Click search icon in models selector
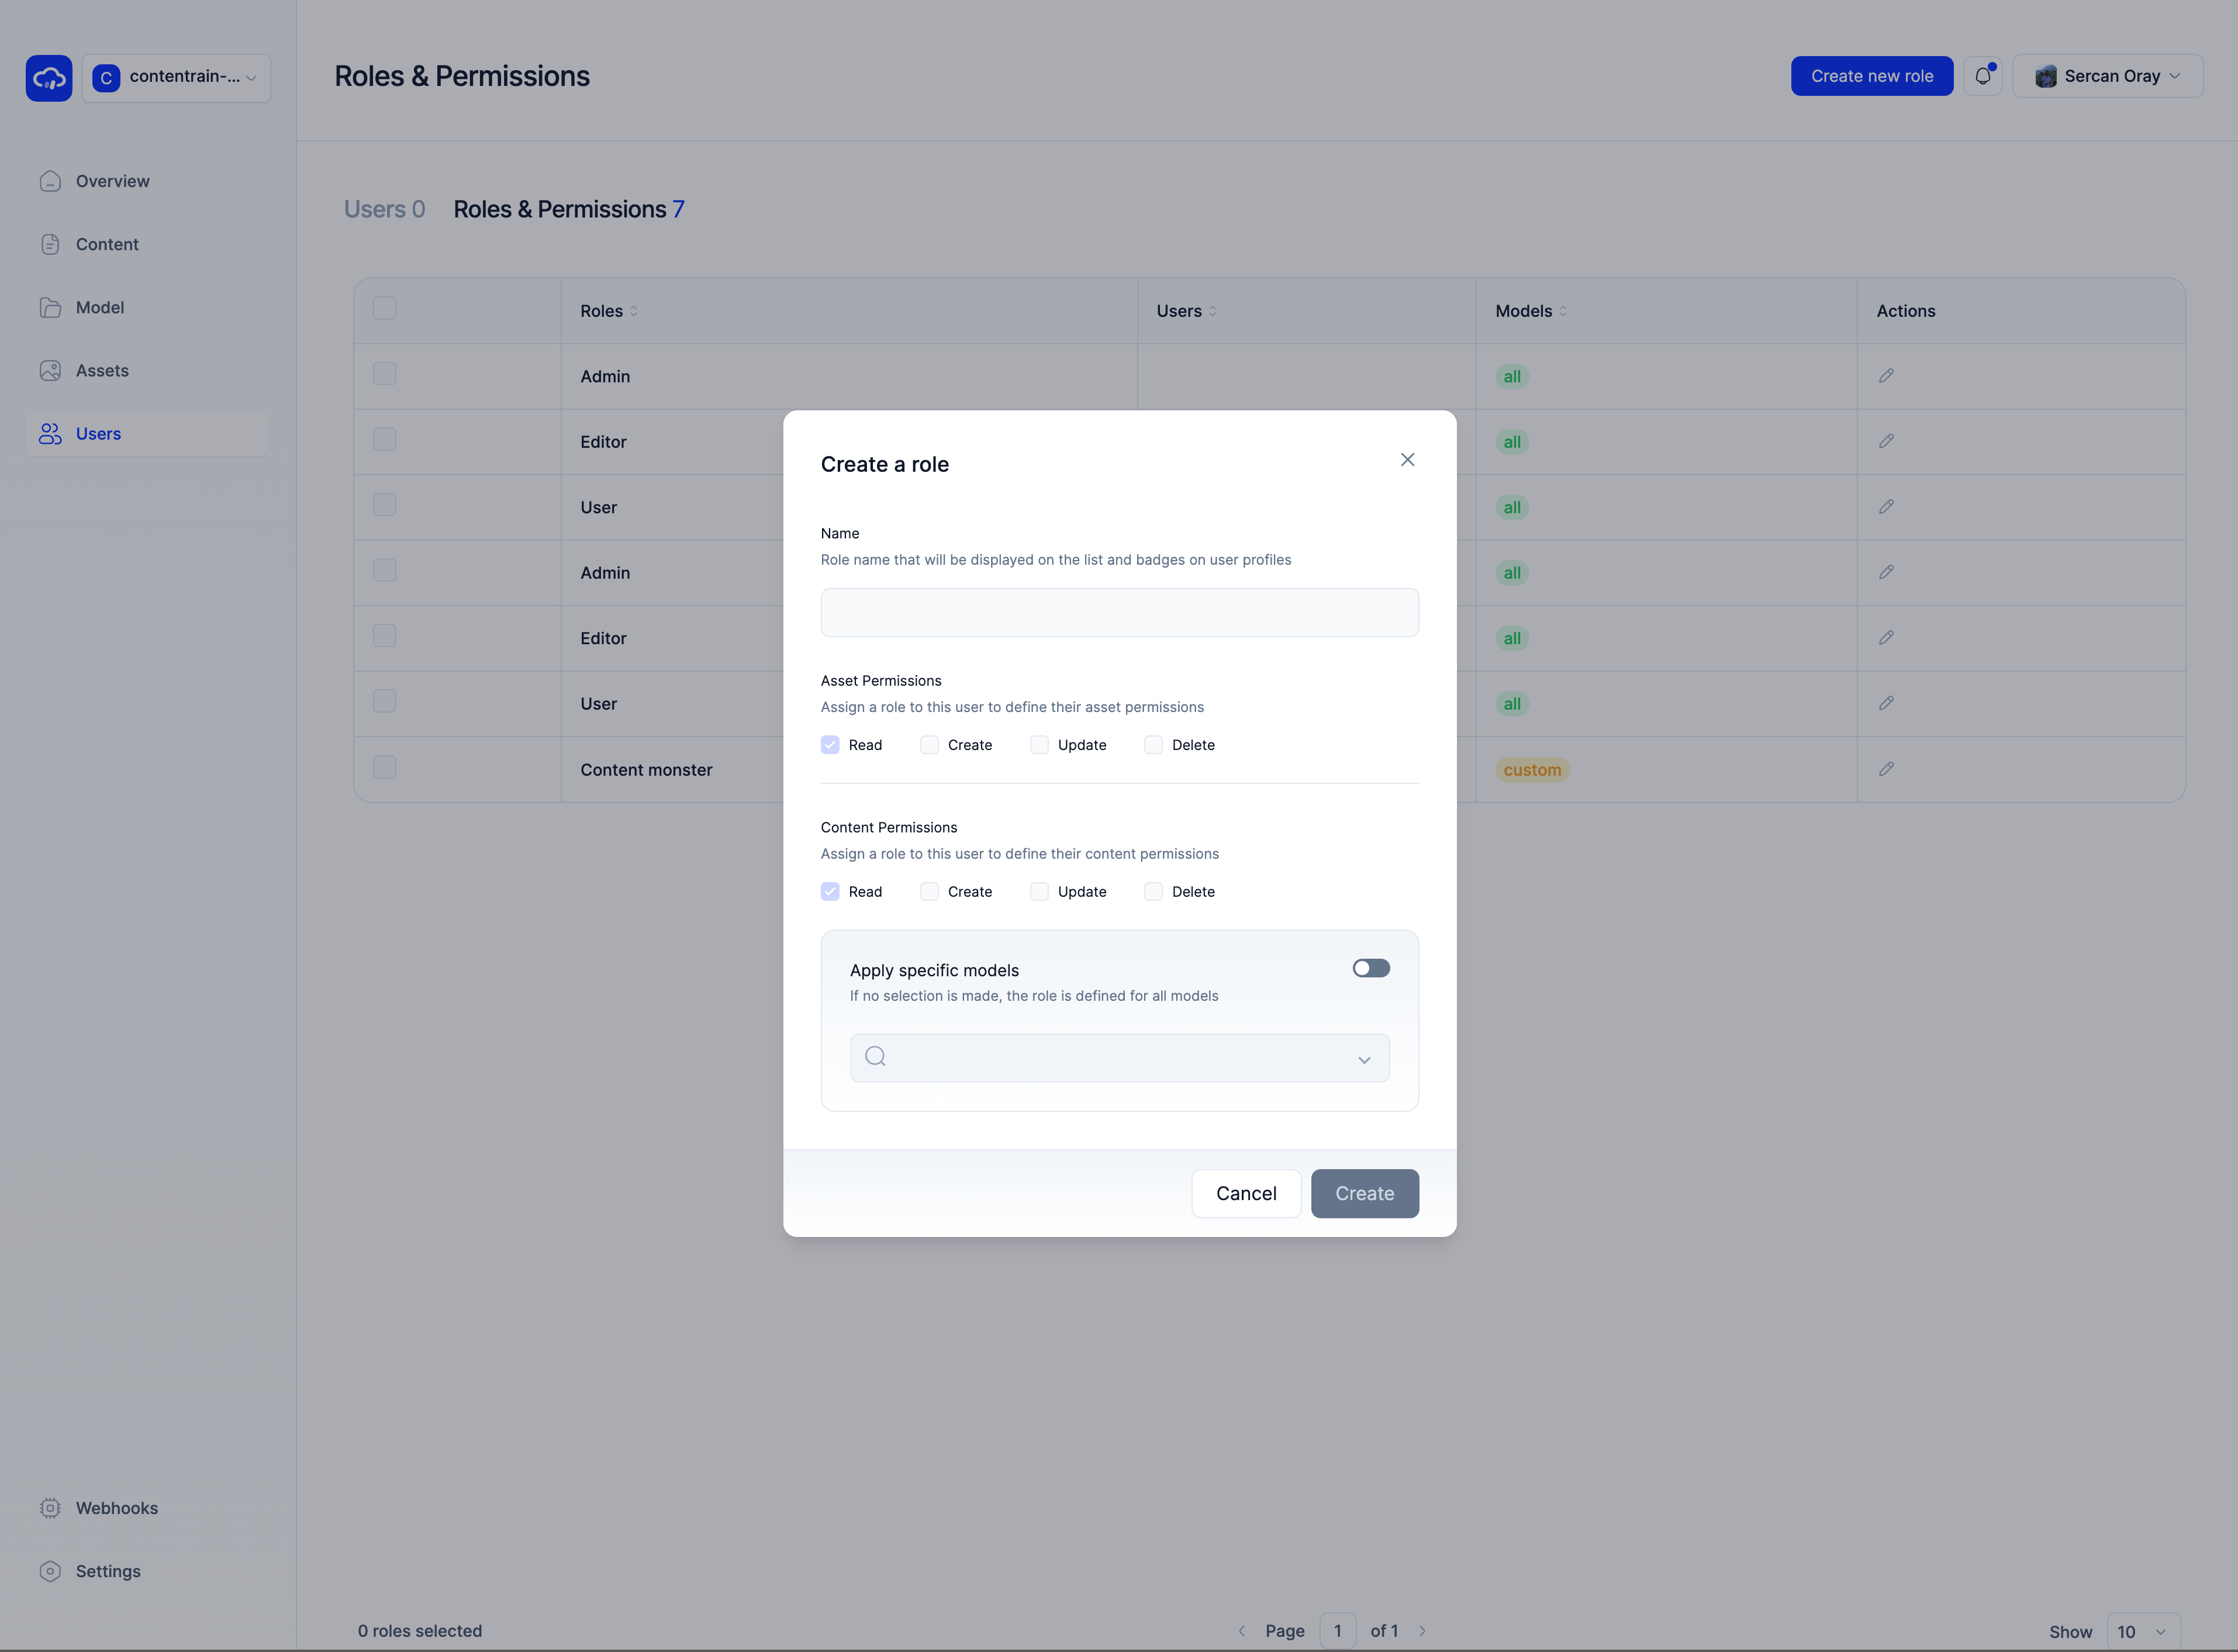The height and width of the screenshot is (1652, 2238). point(875,1057)
